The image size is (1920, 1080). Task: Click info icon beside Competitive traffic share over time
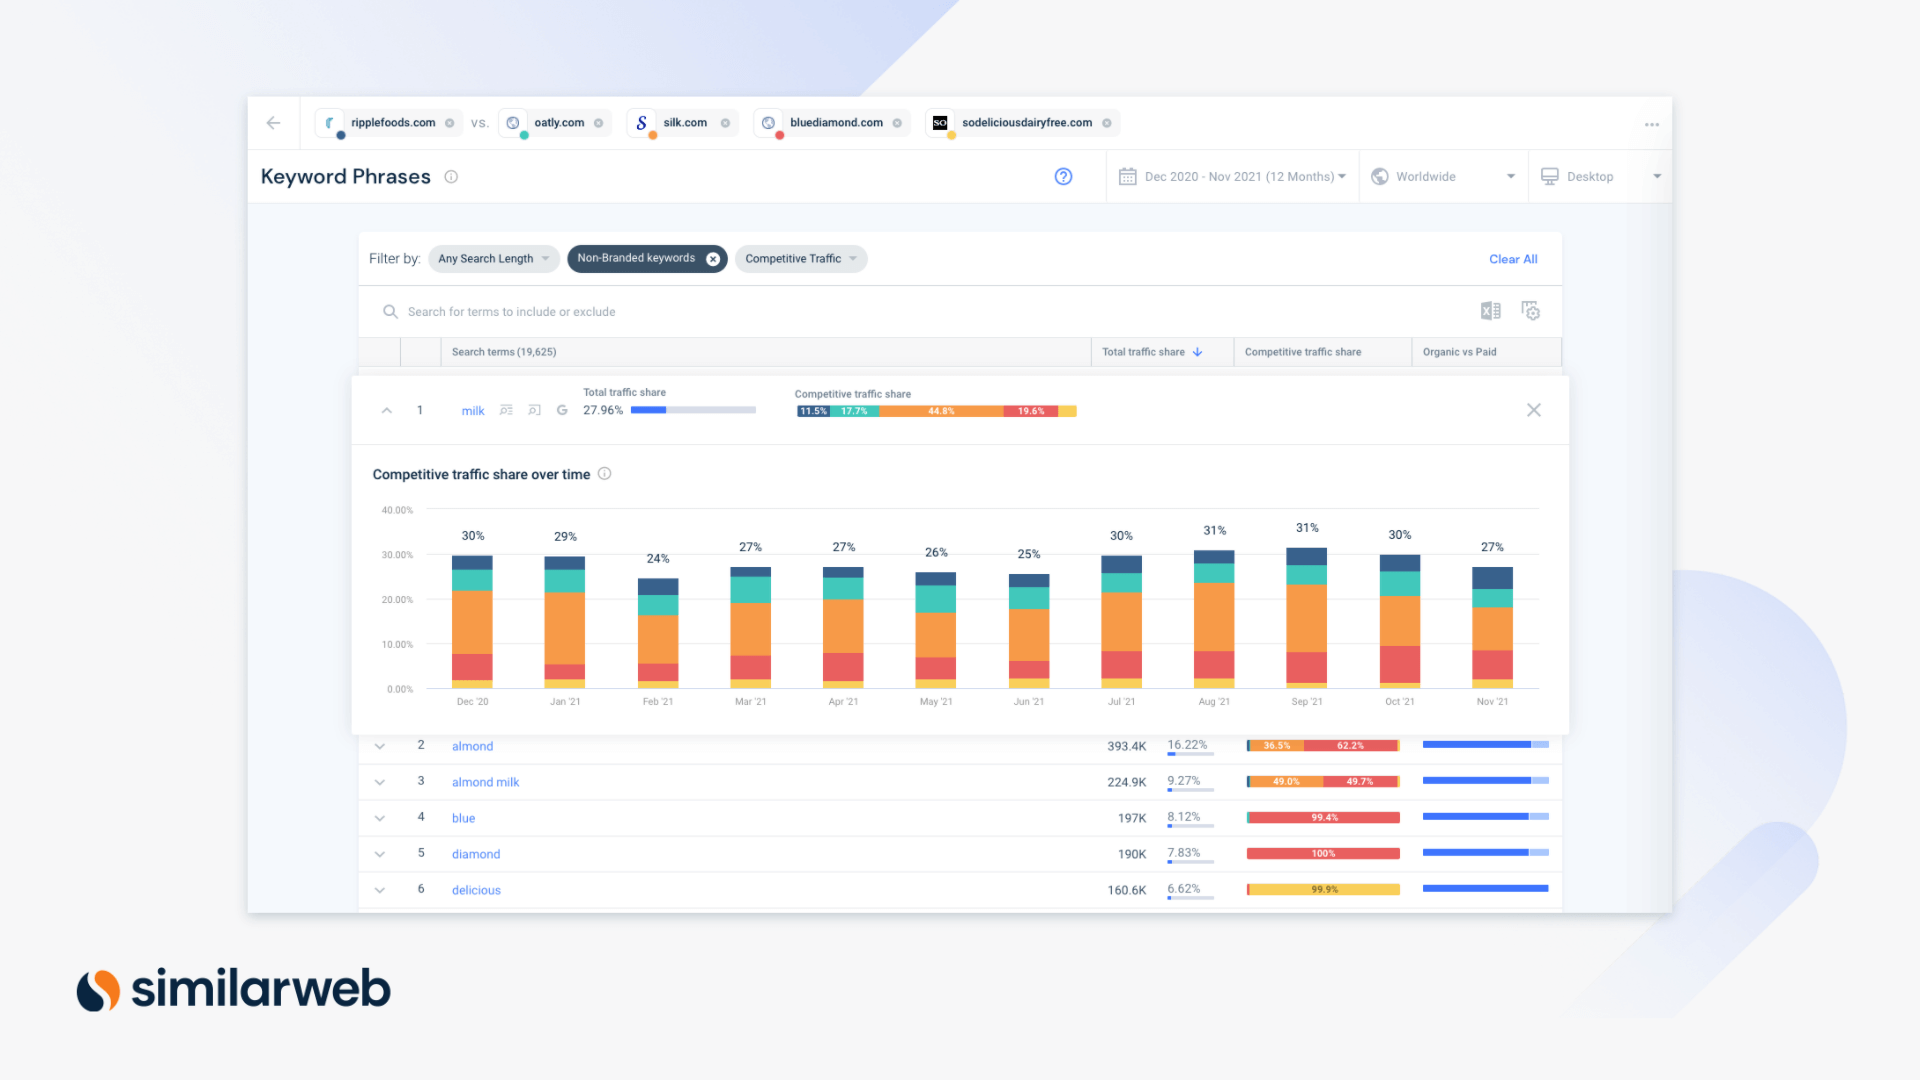point(604,474)
